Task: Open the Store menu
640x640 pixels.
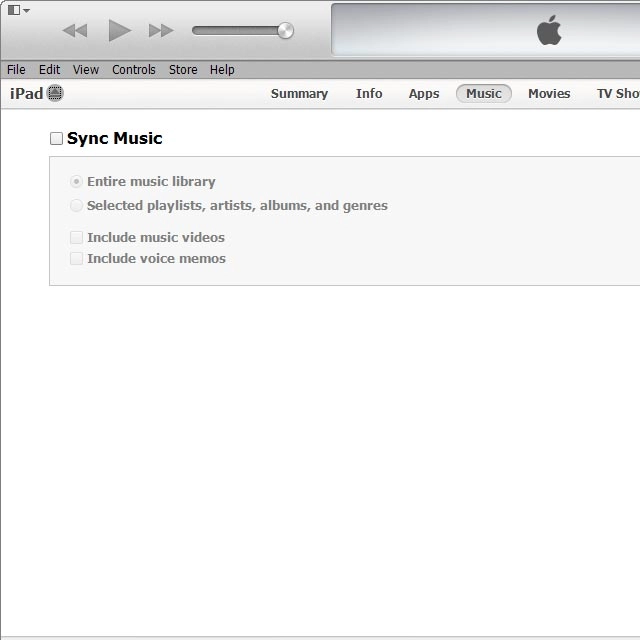Action: tap(183, 70)
